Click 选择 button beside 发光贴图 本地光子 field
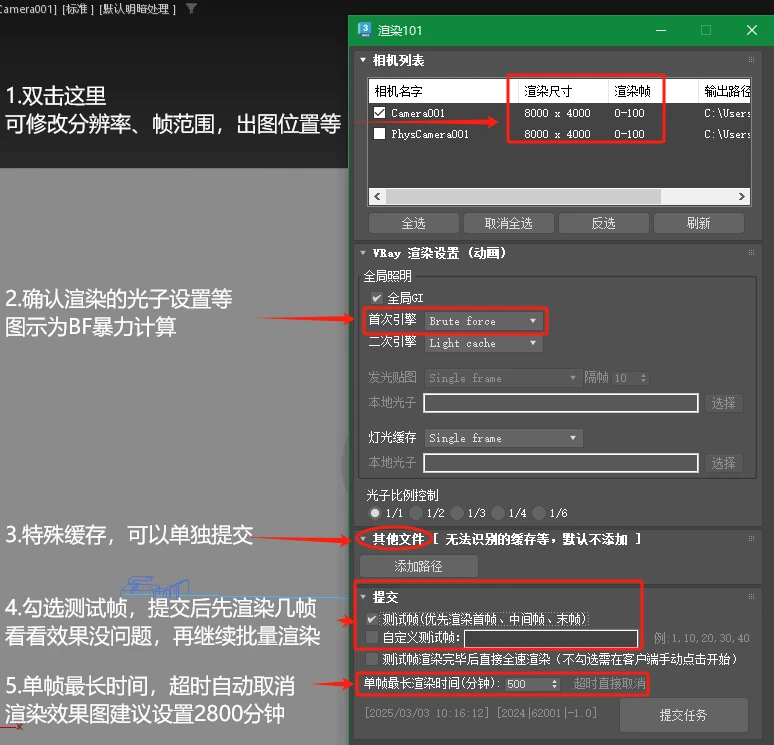Screen dimensions: 774x745 (723, 403)
